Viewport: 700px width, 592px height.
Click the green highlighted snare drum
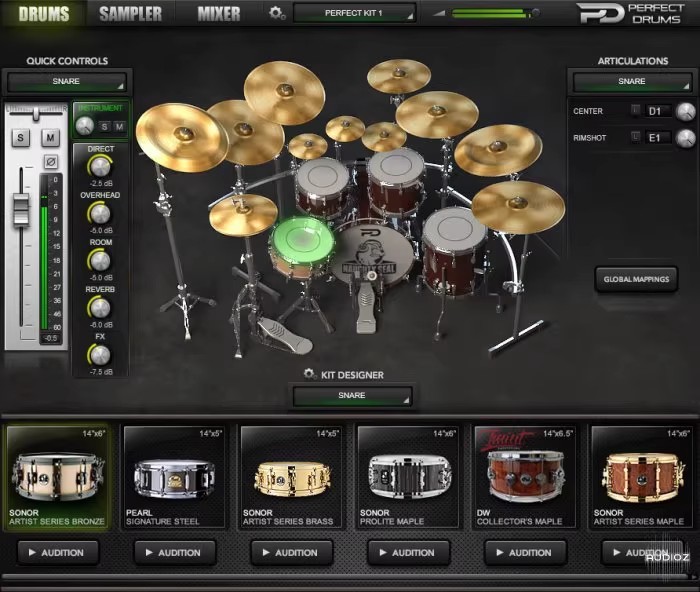click(x=301, y=241)
